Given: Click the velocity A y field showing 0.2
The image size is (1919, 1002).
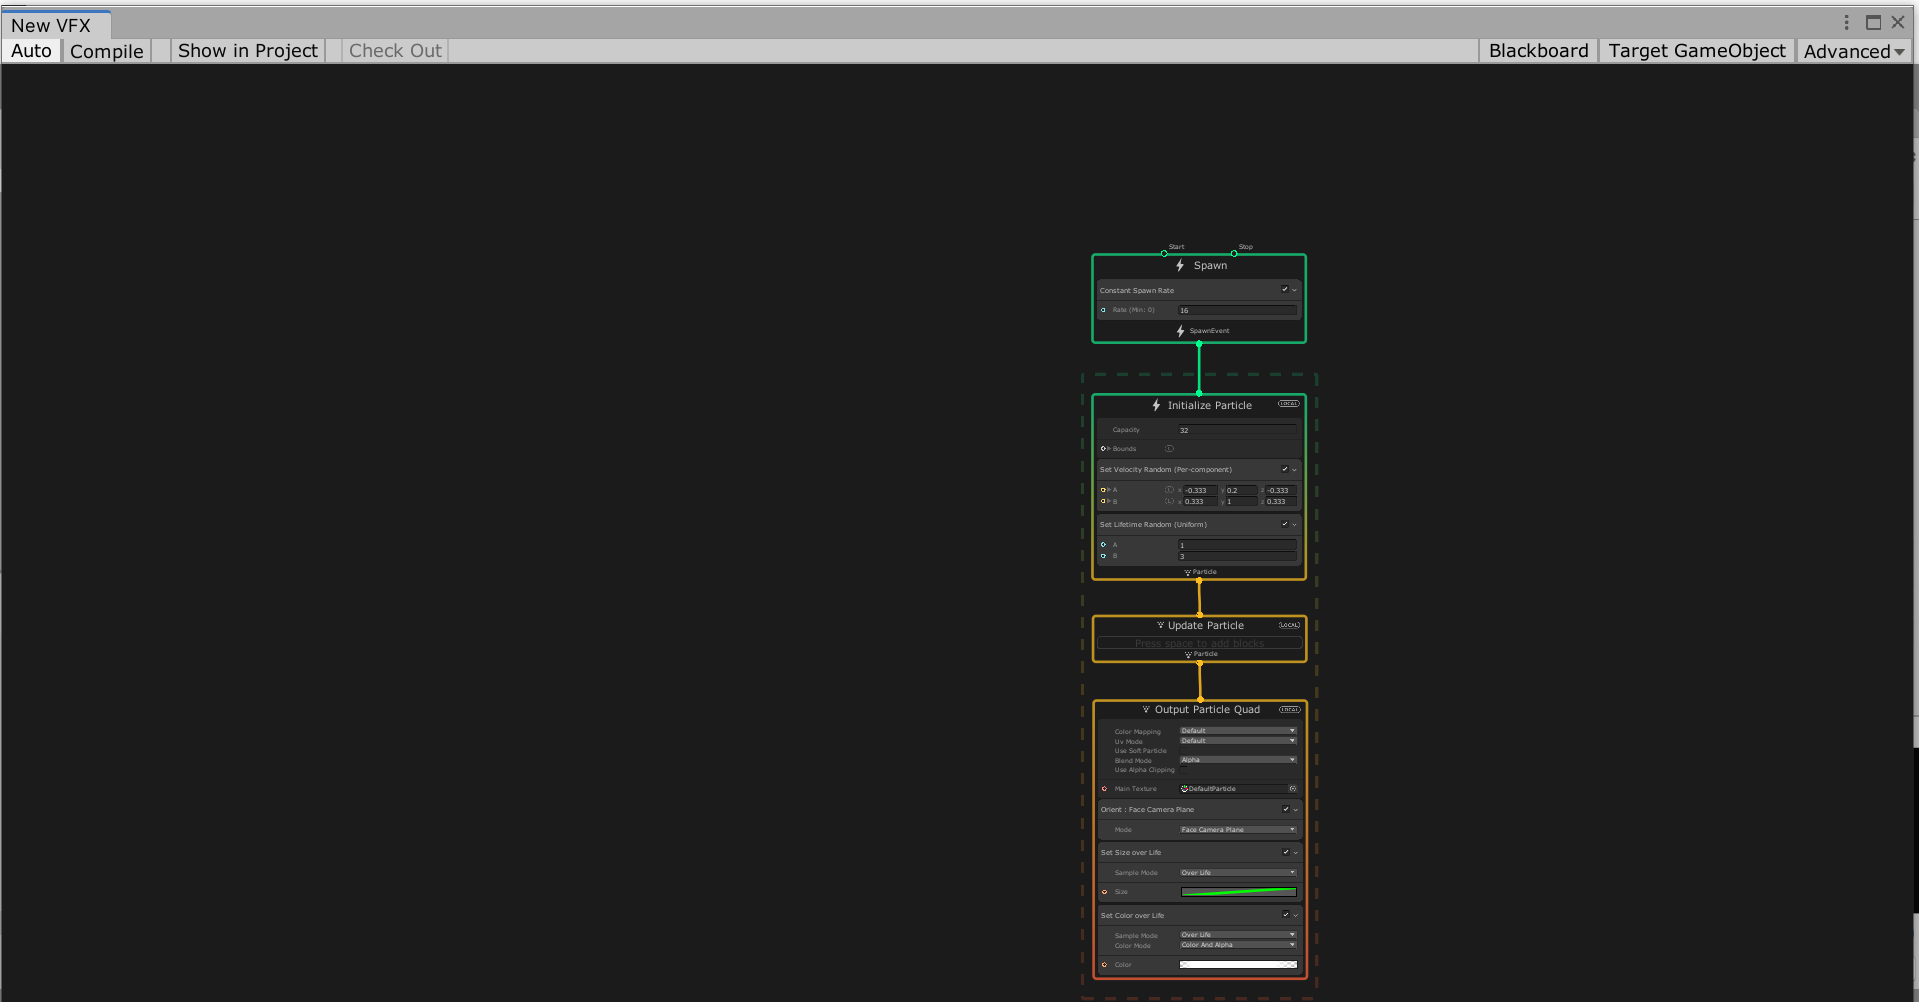Looking at the screenshot, I should click(1241, 490).
